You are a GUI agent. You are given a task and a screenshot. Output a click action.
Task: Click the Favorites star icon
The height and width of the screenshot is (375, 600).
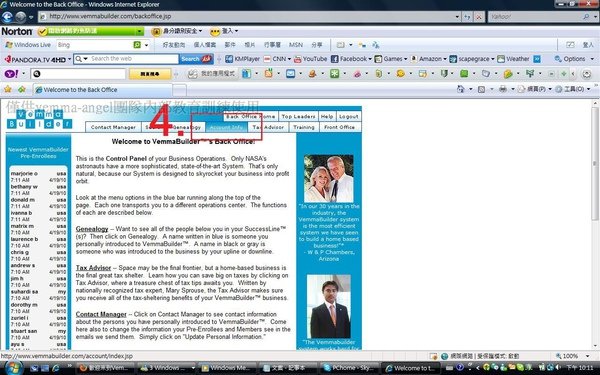pyautogui.click(x=7, y=89)
